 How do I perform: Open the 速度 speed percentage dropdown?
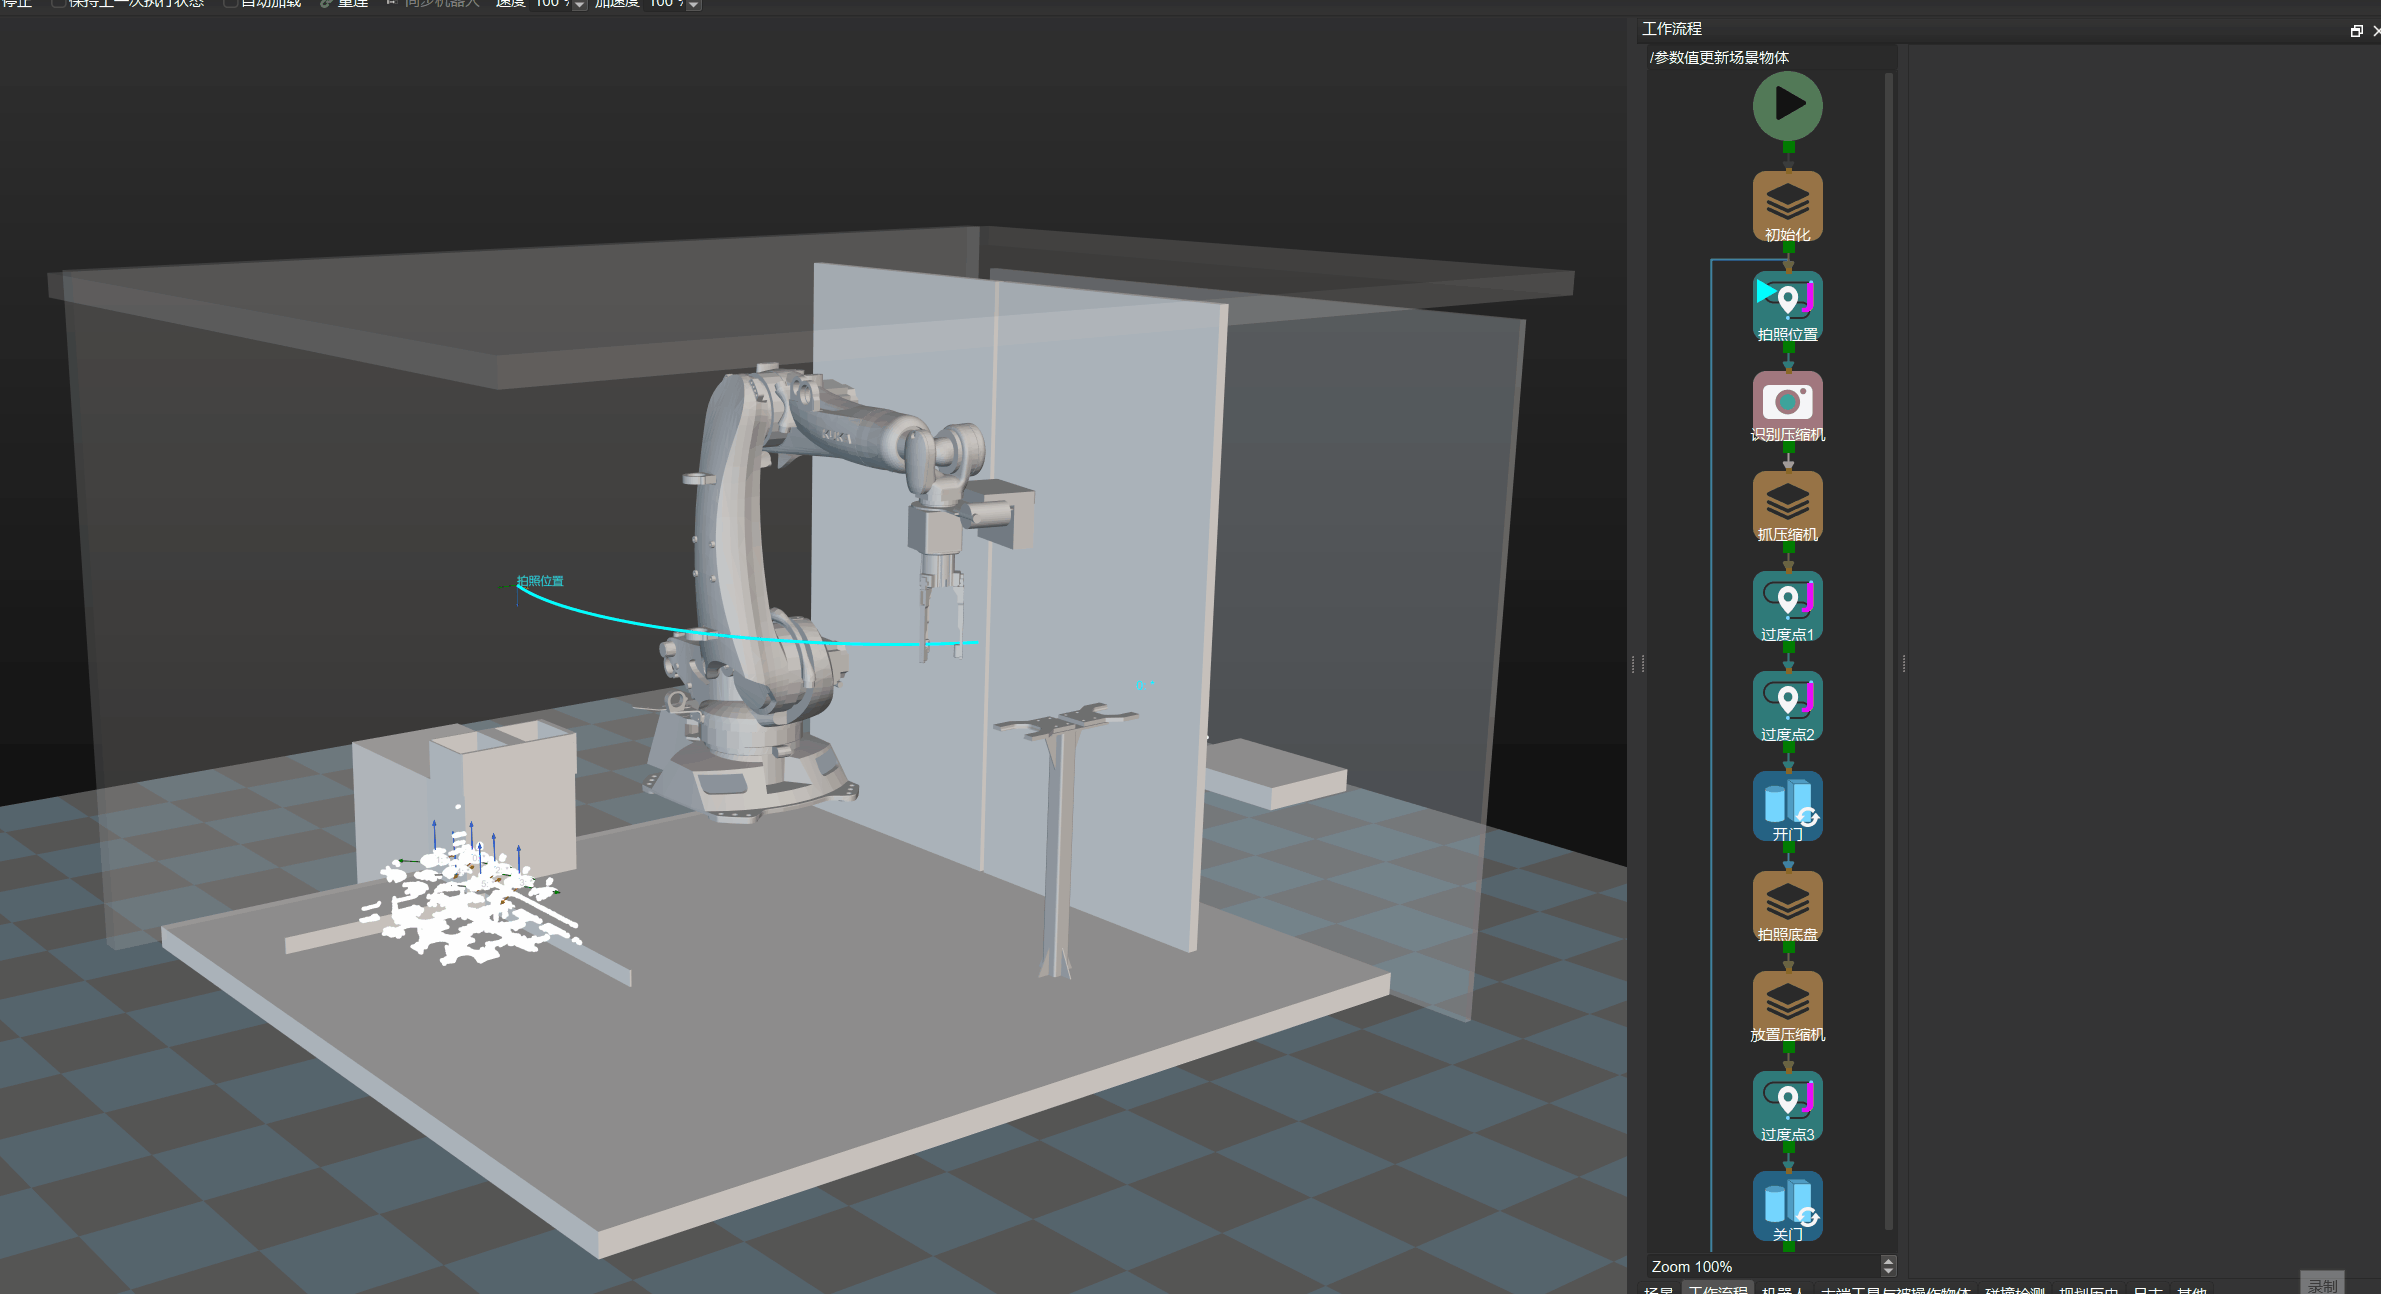pyautogui.click(x=576, y=5)
